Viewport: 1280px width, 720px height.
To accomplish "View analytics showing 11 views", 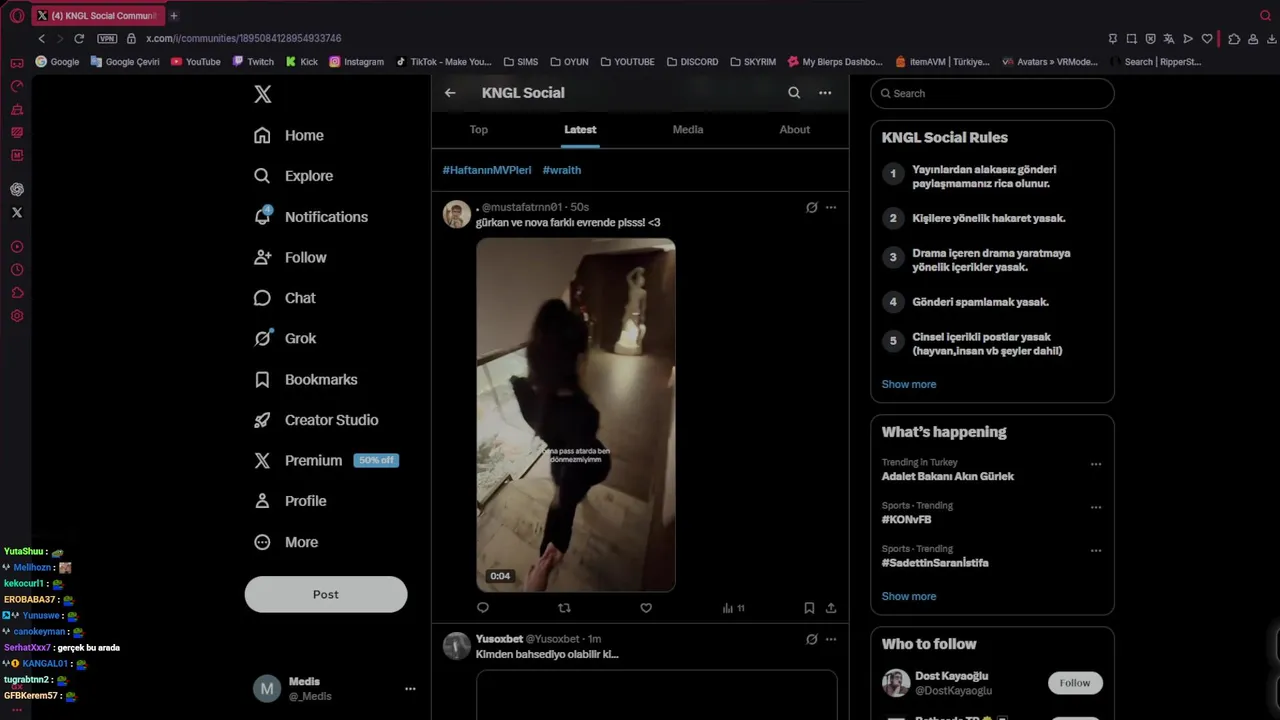I will 733,608.
